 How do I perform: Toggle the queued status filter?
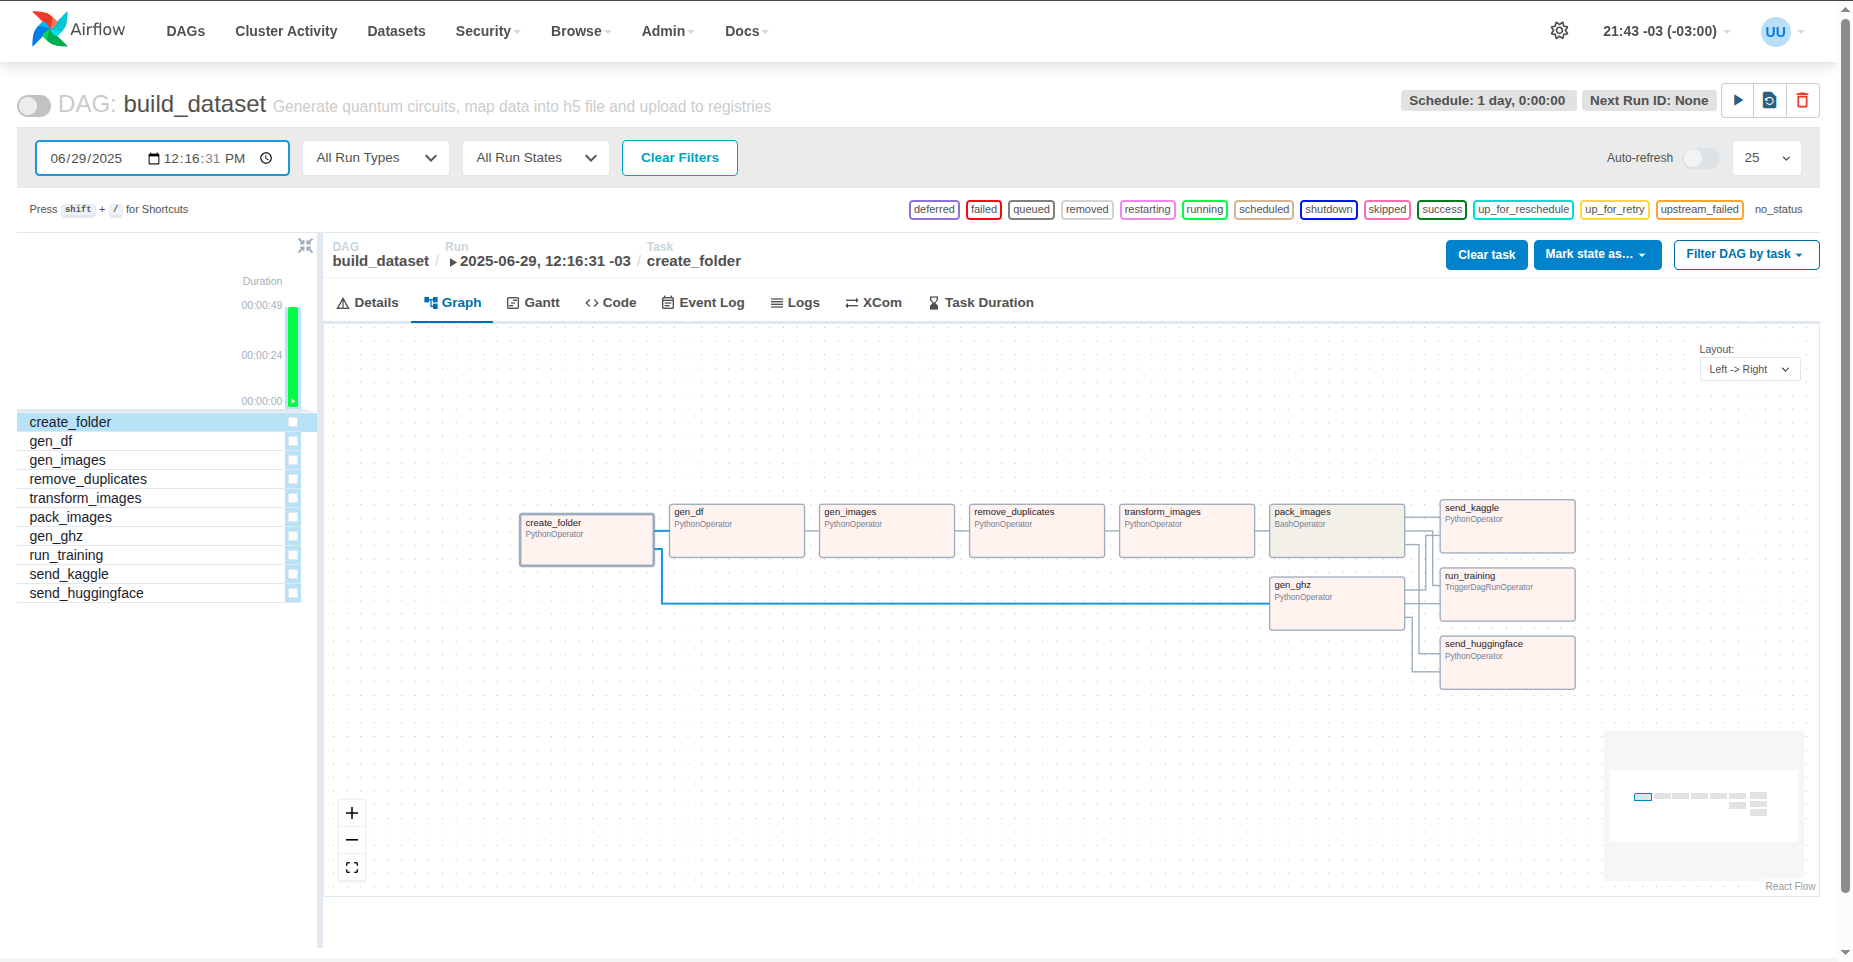1031,209
